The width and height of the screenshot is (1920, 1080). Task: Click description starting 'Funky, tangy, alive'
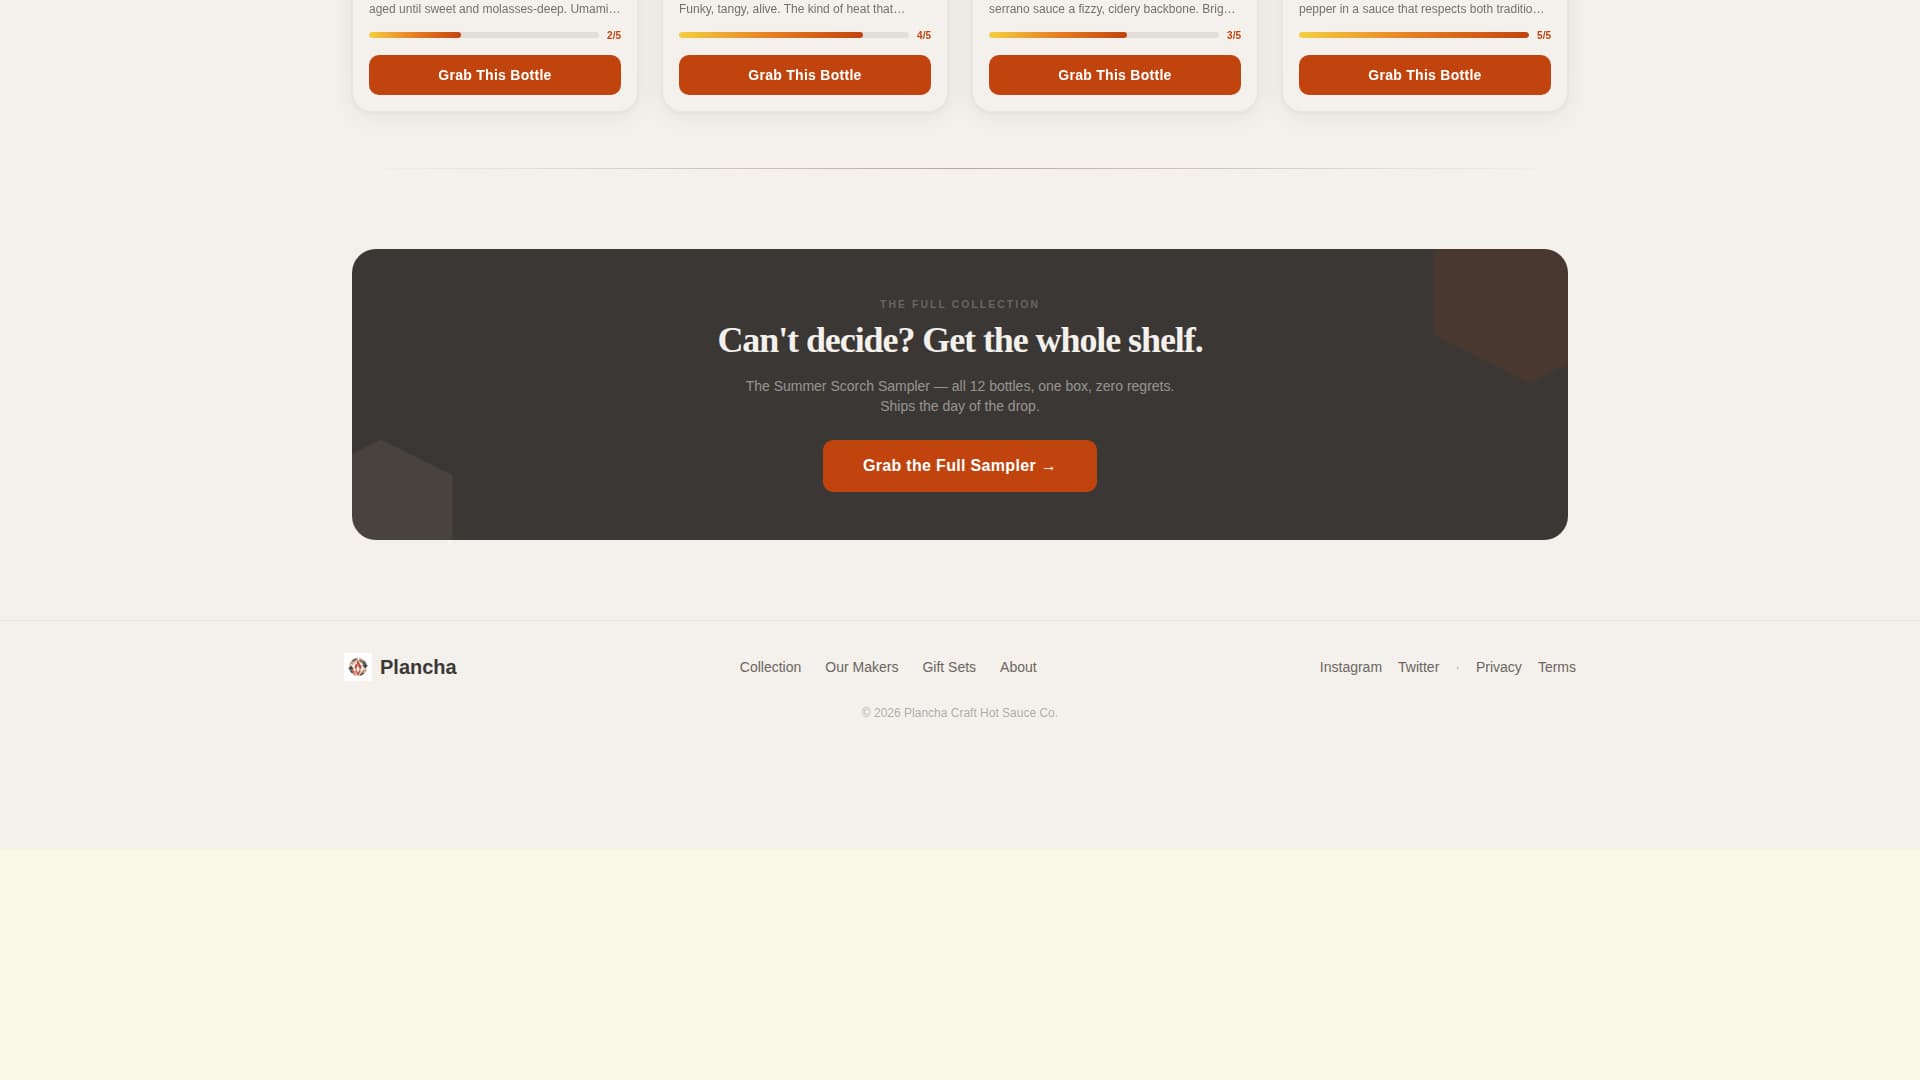point(792,9)
